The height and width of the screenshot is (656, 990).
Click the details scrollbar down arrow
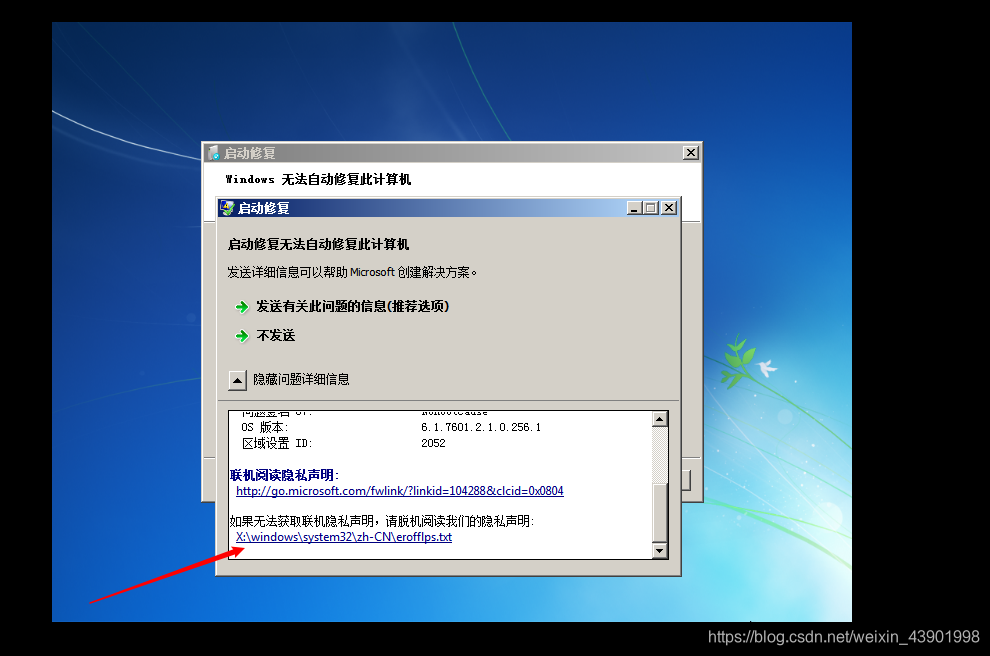[x=659, y=551]
